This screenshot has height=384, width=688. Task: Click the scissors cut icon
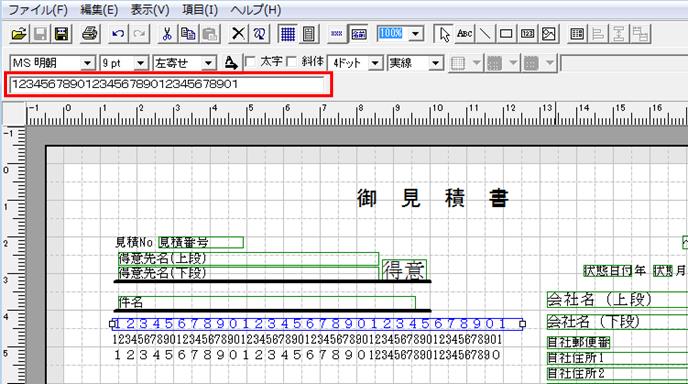[x=167, y=34]
